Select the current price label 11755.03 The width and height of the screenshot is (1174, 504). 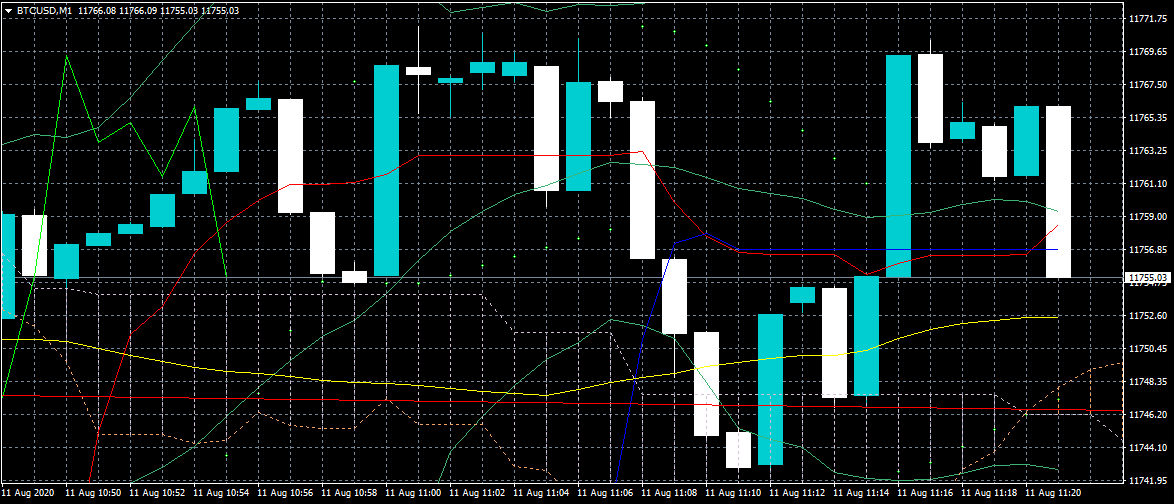click(x=1148, y=278)
